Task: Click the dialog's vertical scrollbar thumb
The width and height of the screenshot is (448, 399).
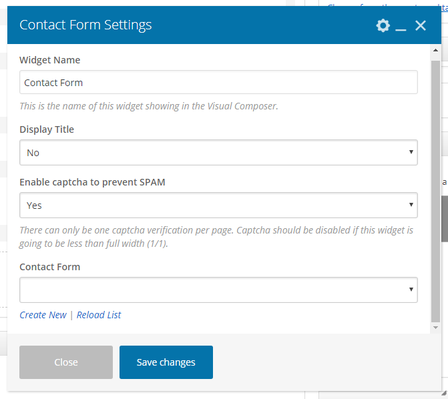Action: pos(435,191)
